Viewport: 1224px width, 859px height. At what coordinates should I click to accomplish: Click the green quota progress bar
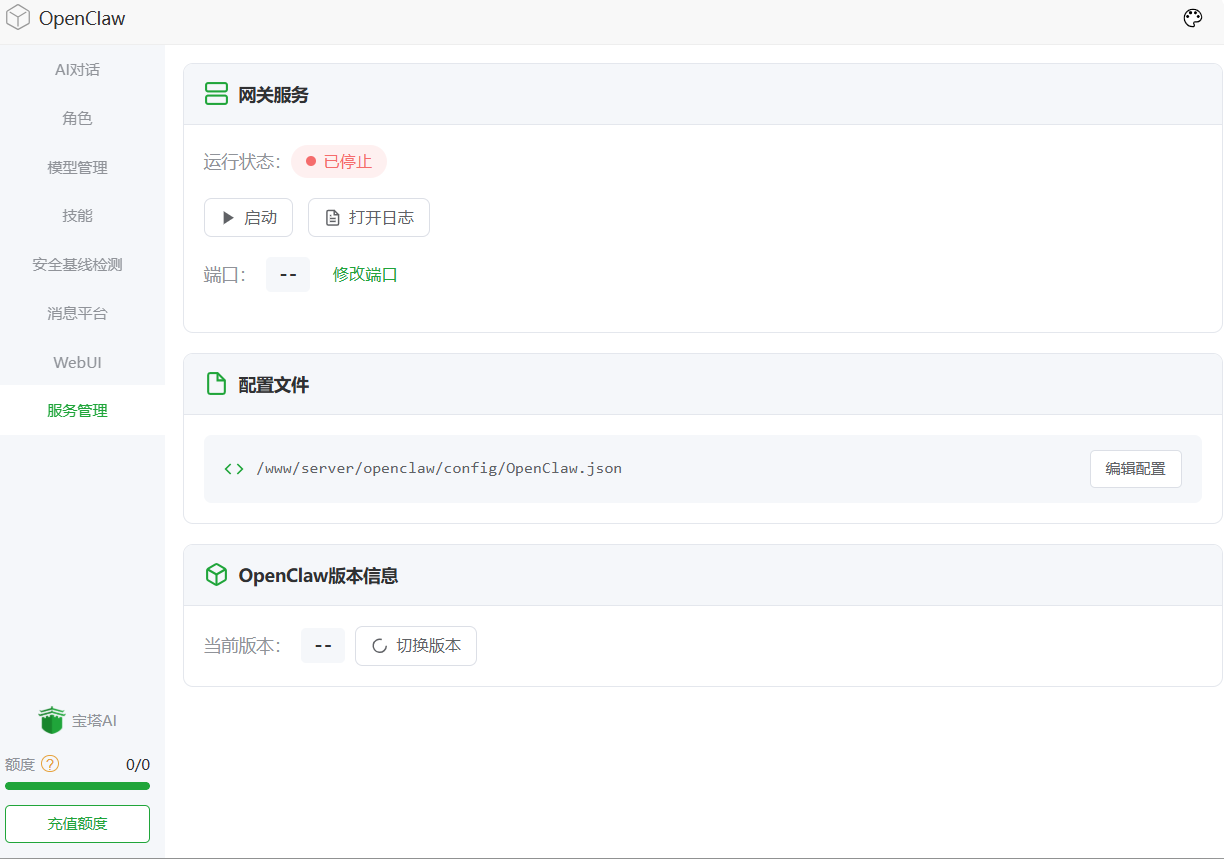tap(77, 786)
